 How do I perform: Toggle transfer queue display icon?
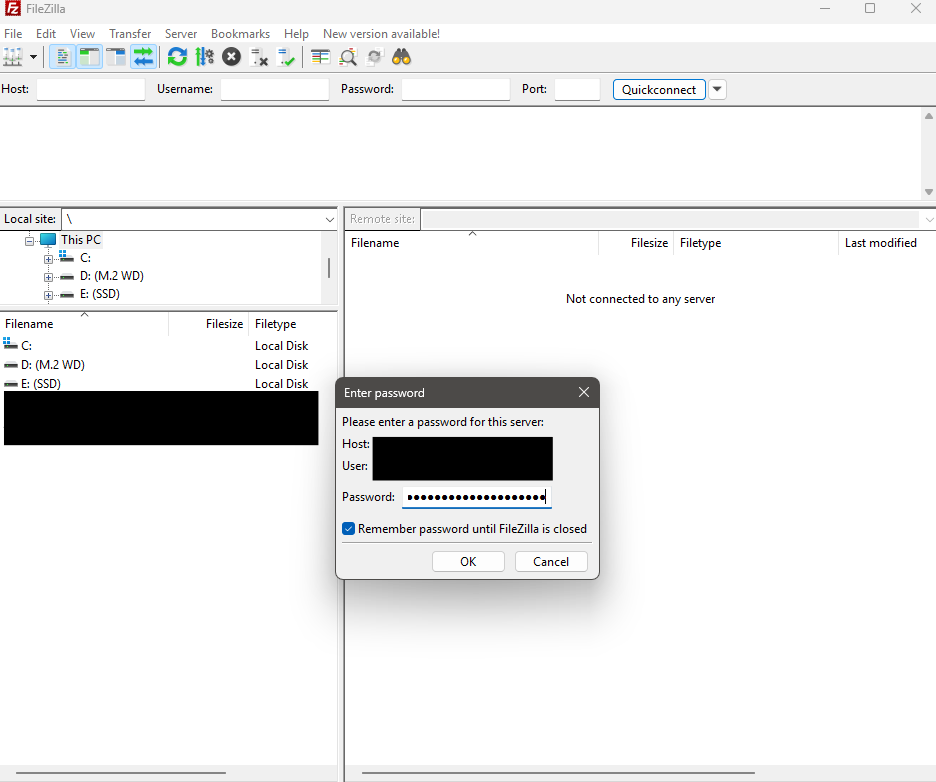click(x=144, y=57)
